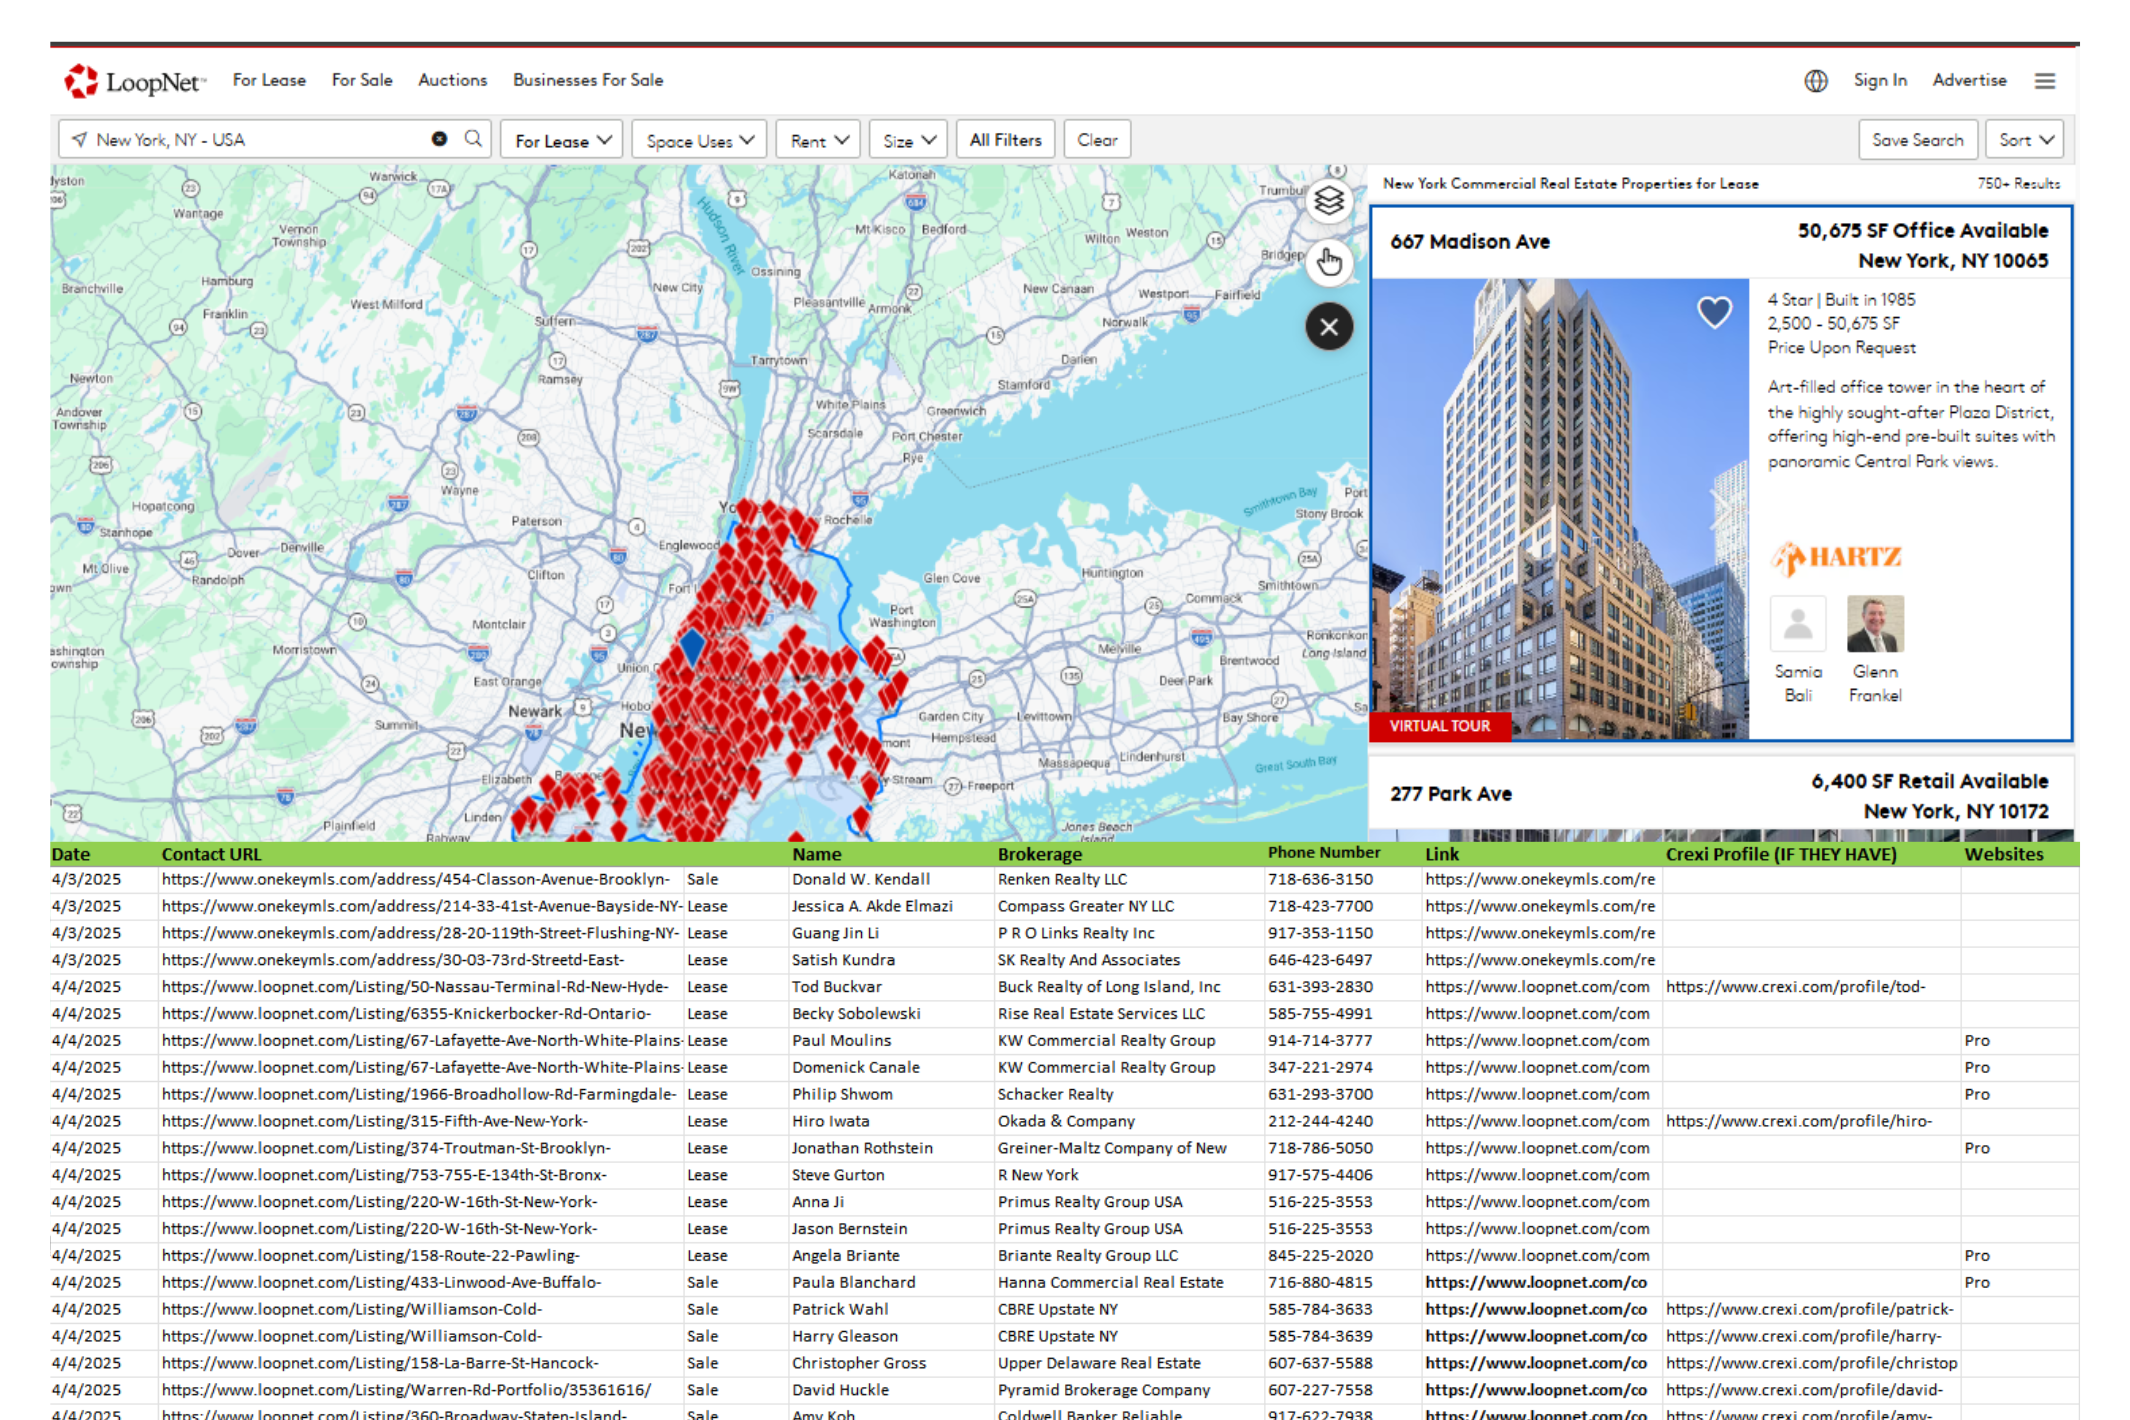The width and height of the screenshot is (2130, 1420).
Task: Expand the Size filter dropdown
Action: (x=908, y=140)
